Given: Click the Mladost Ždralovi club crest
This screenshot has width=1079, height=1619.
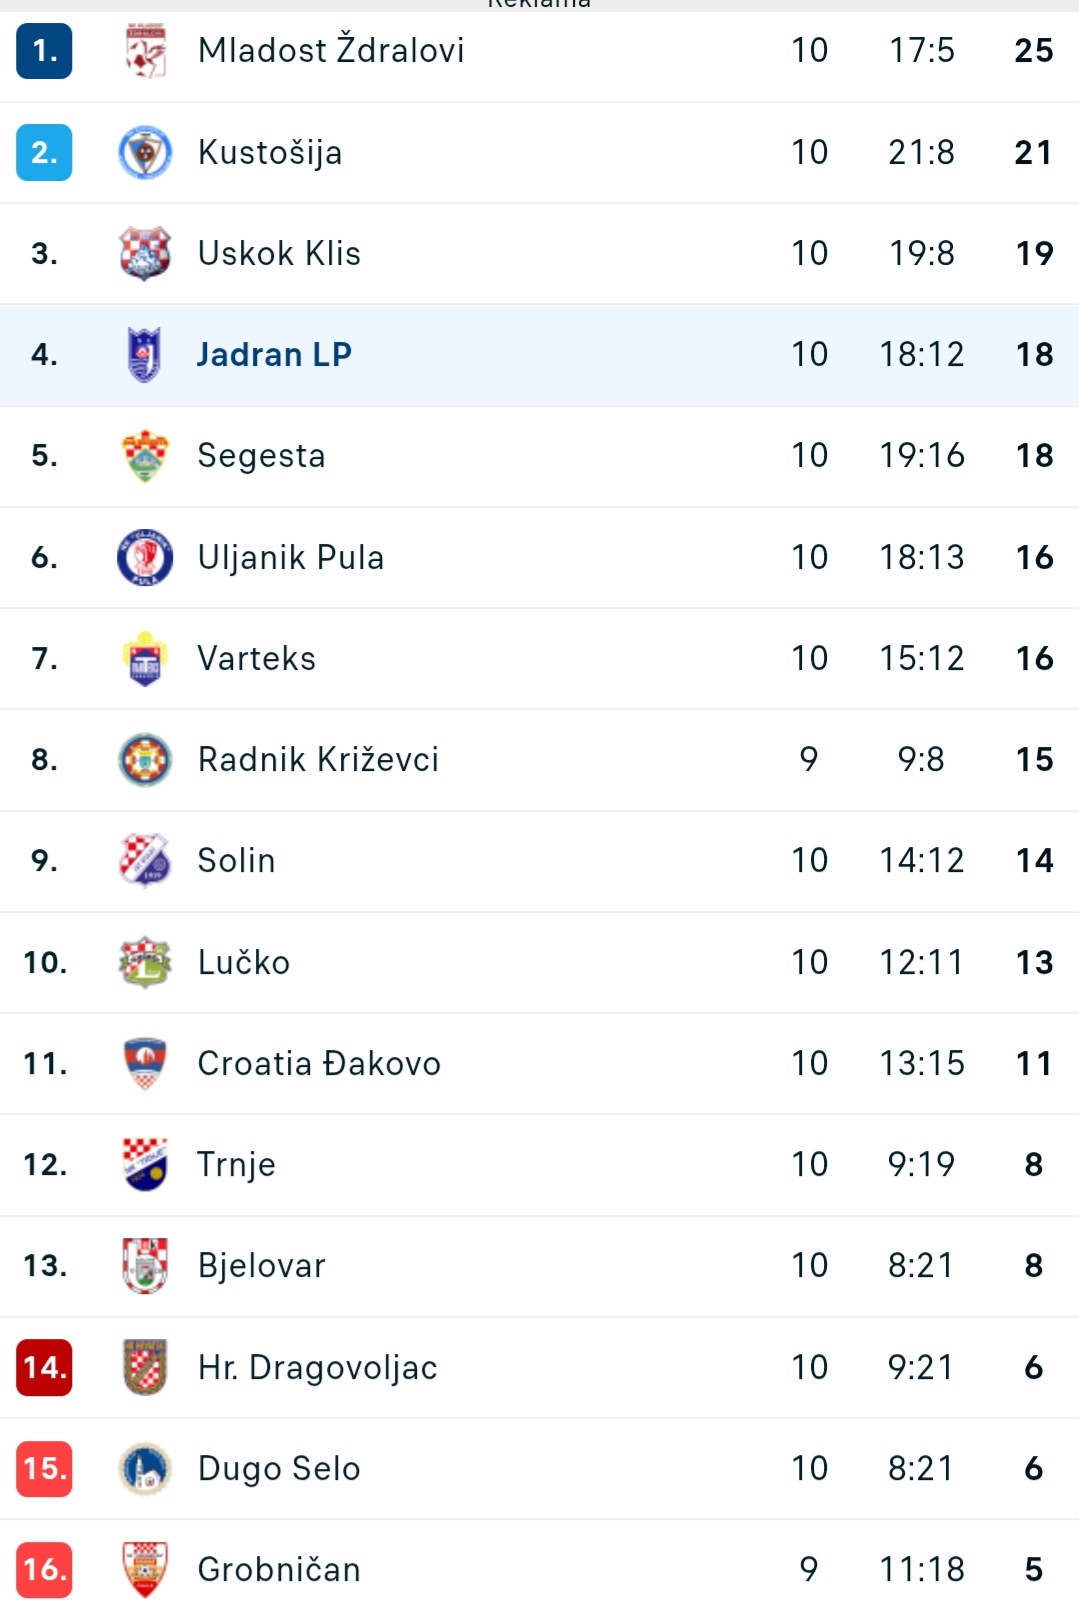Looking at the screenshot, I should coord(145,51).
